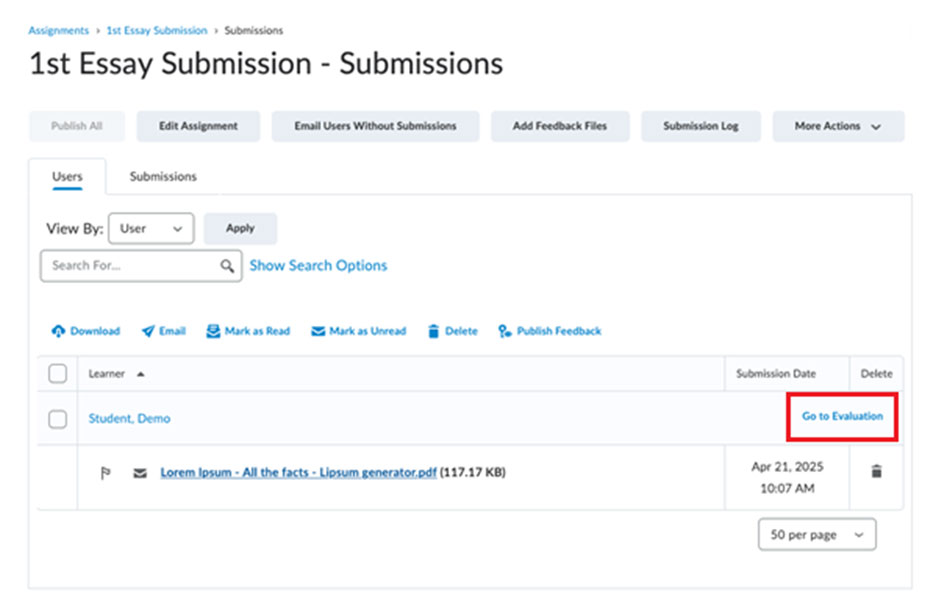Open the 50 per page dropdown

pos(816,534)
